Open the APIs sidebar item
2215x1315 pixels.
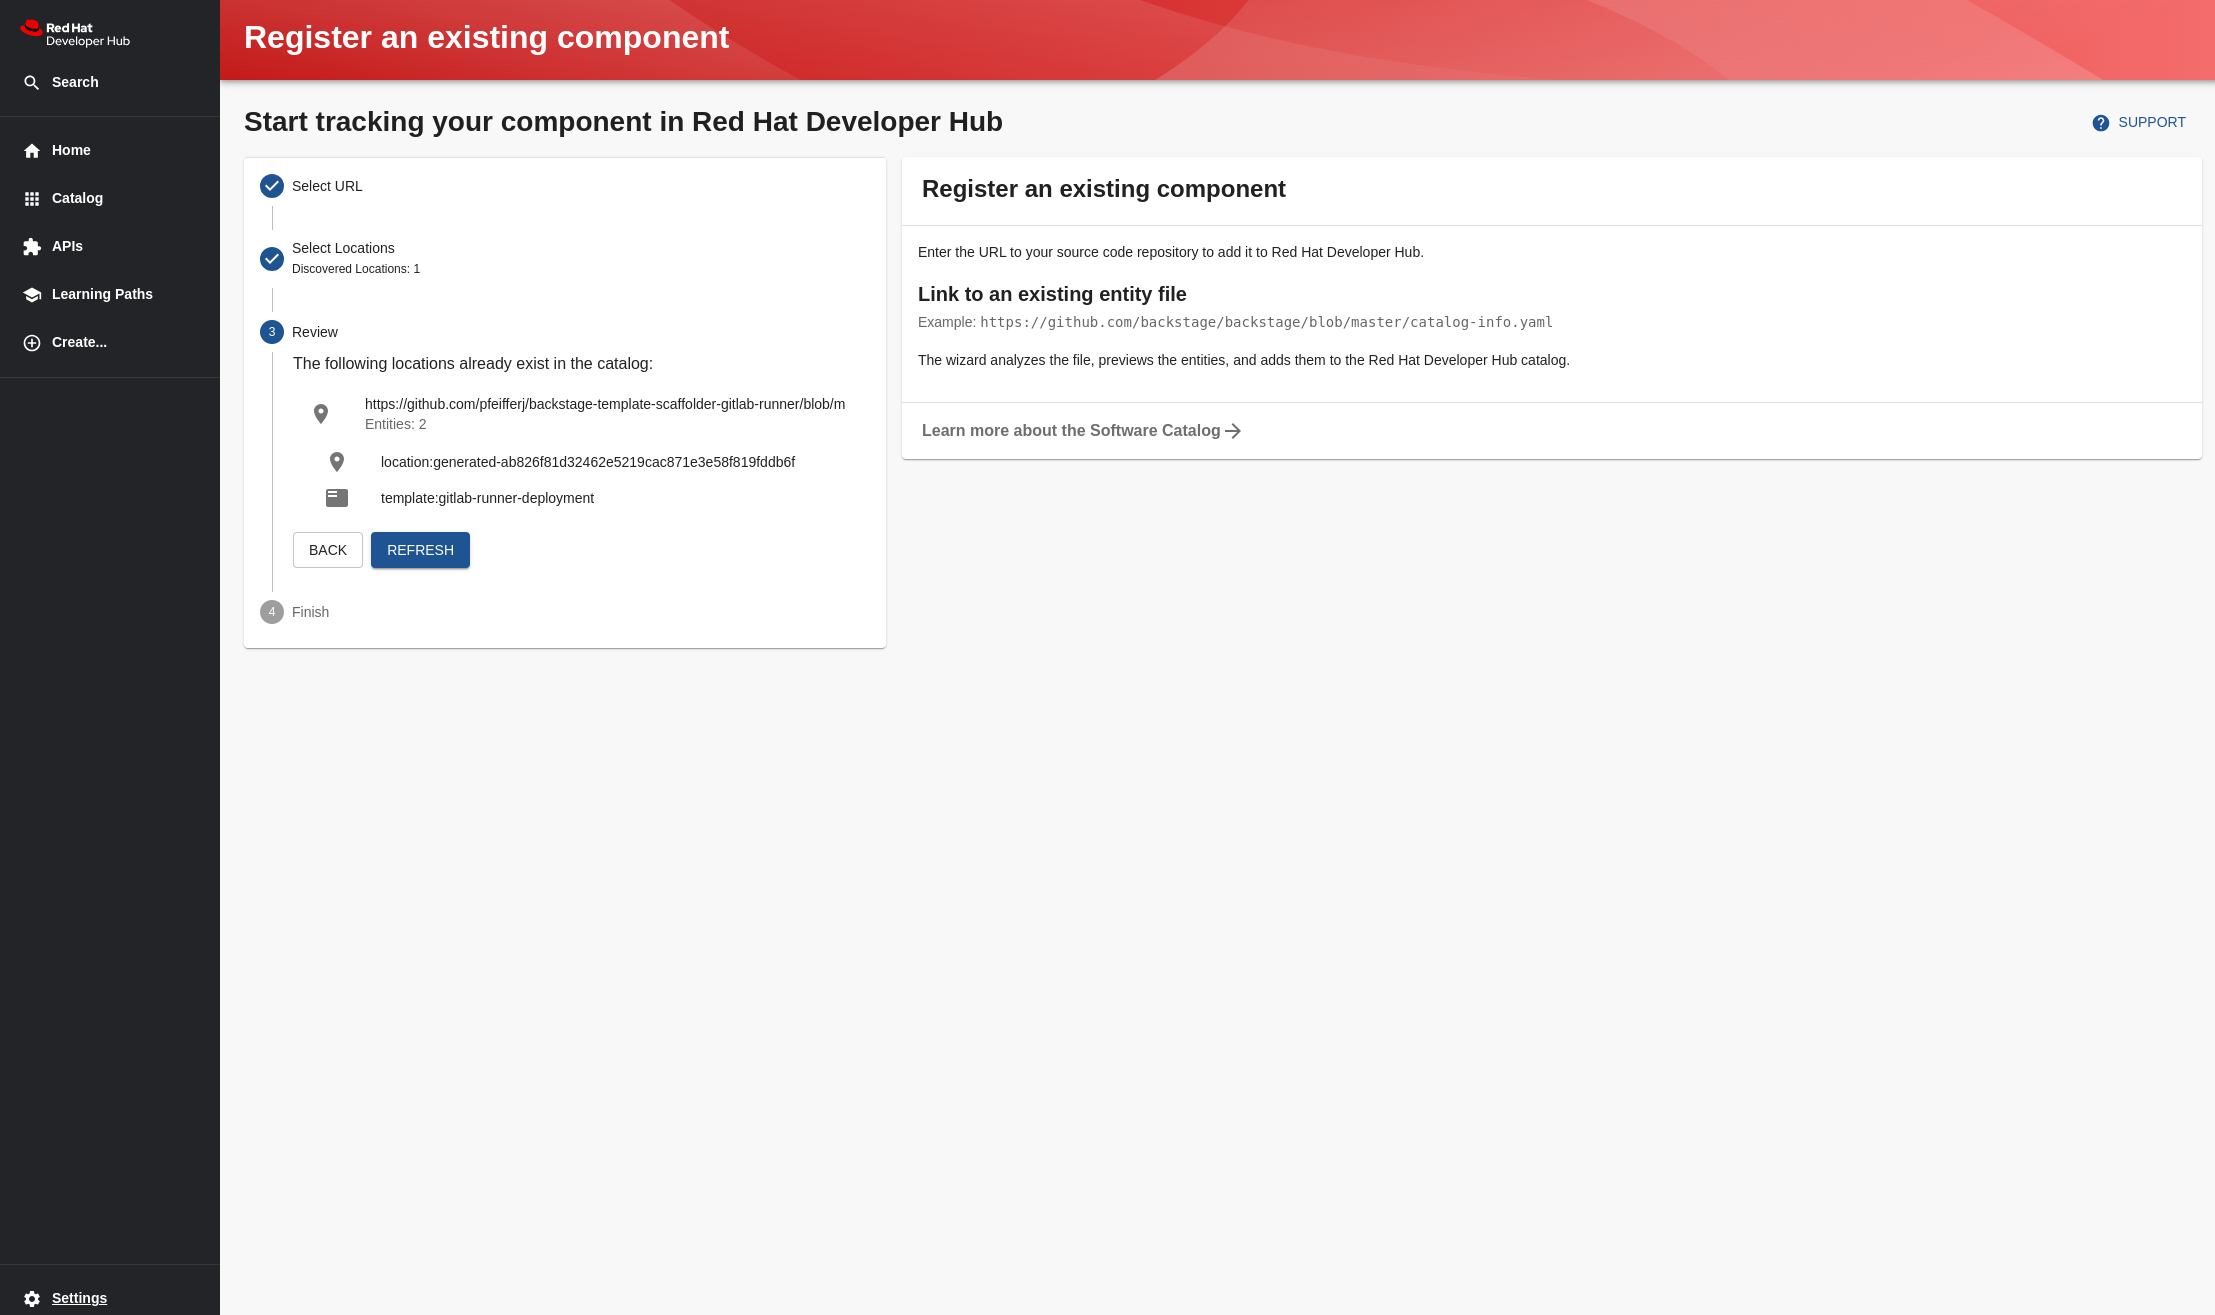tap(110, 246)
